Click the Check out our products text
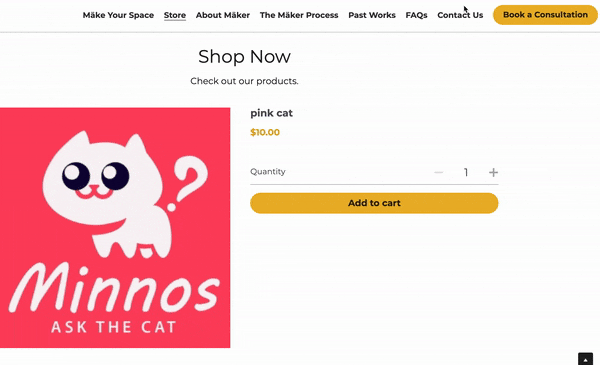 pos(244,81)
